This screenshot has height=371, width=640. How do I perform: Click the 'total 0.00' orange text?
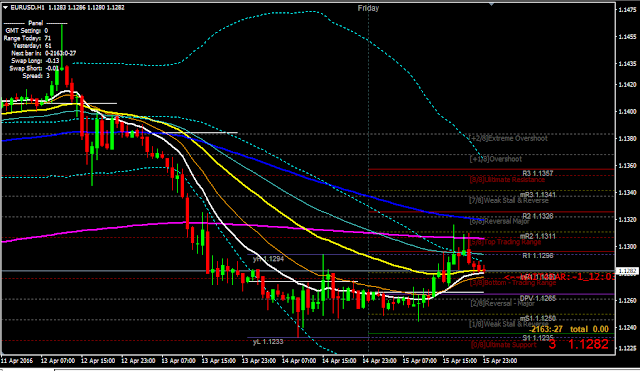point(589,329)
